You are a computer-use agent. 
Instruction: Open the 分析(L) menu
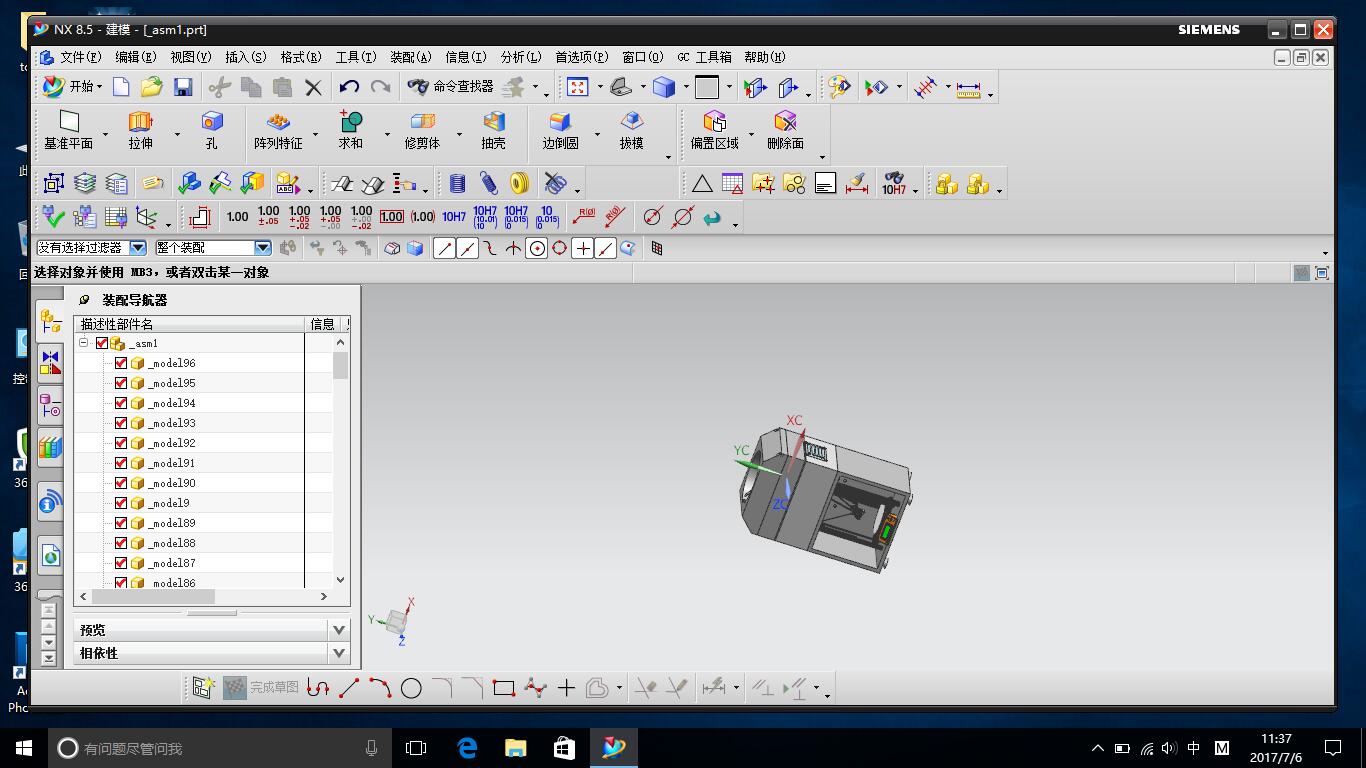(520, 57)
